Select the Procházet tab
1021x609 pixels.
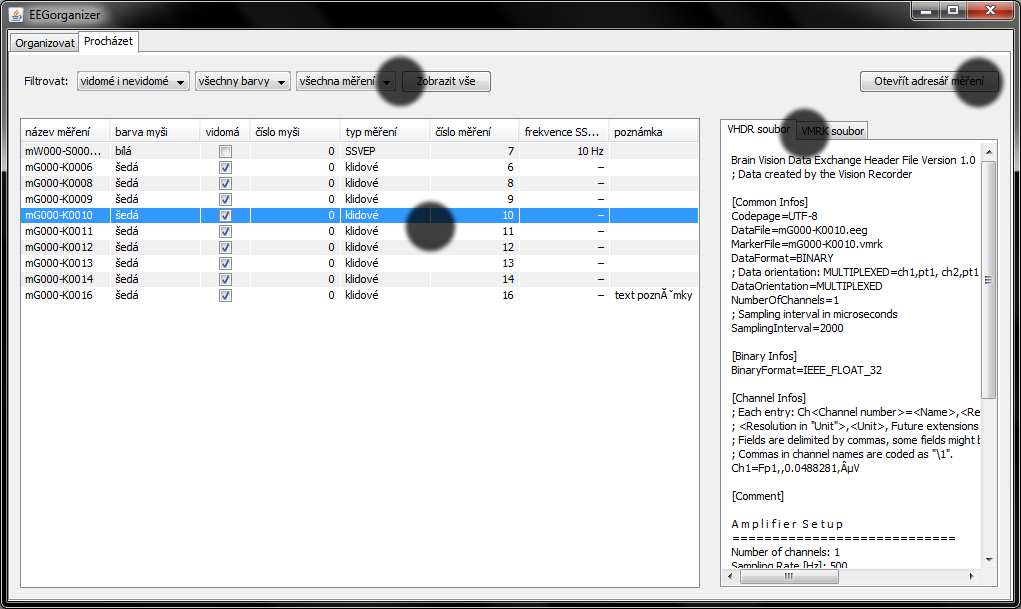(108, 41)
